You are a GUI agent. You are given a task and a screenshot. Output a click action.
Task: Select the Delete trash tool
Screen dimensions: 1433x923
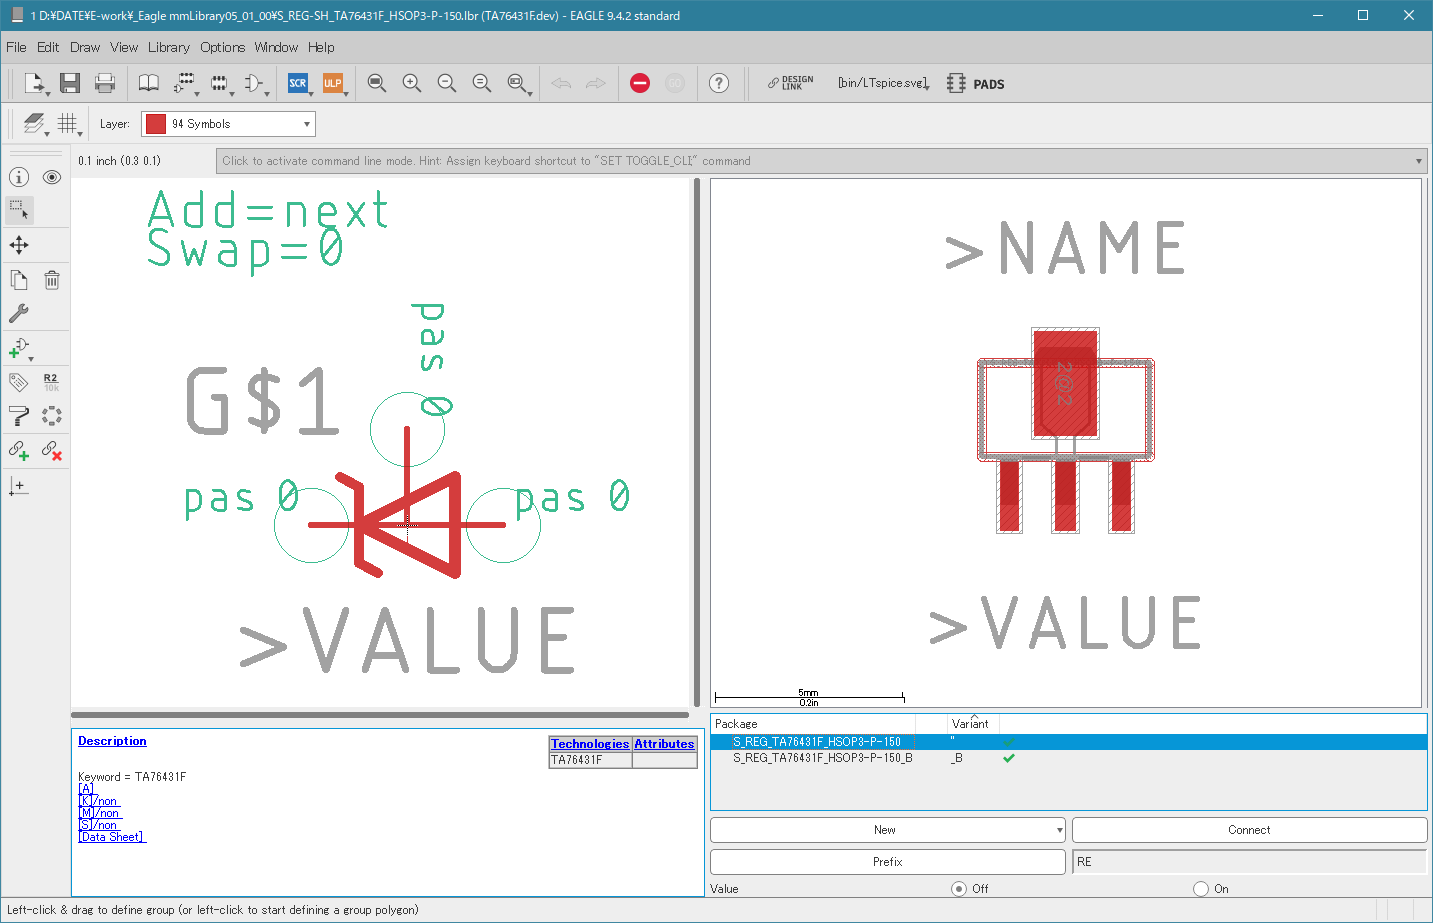coord(52,280)
